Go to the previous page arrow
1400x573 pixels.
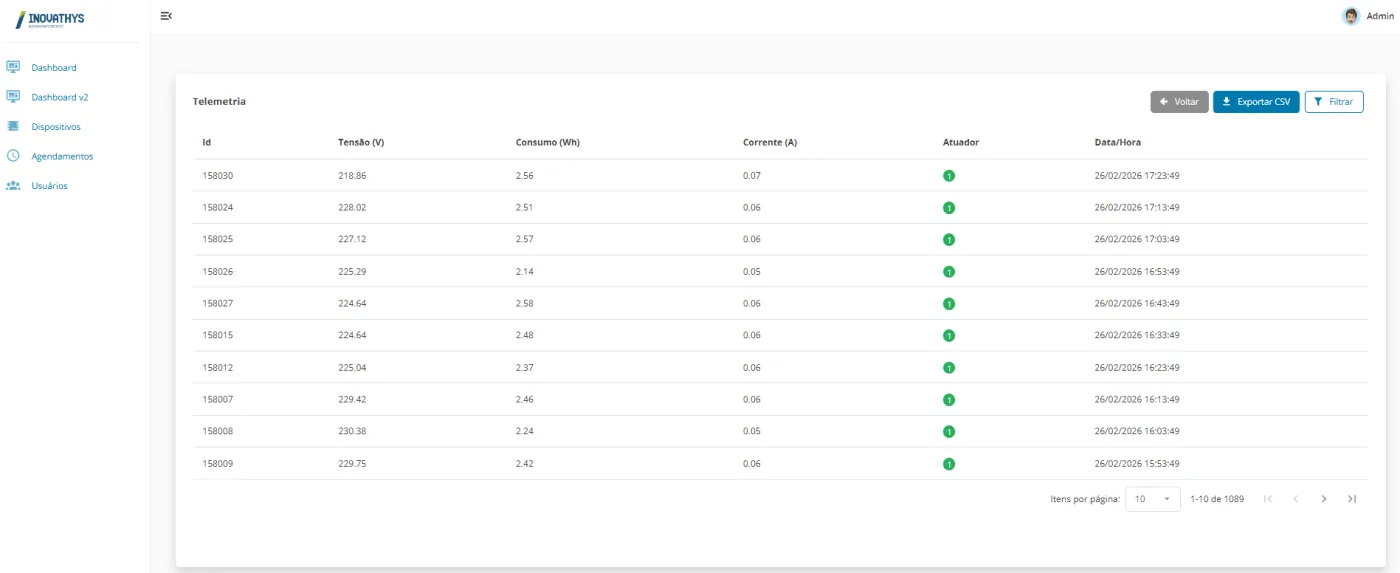1296,498
